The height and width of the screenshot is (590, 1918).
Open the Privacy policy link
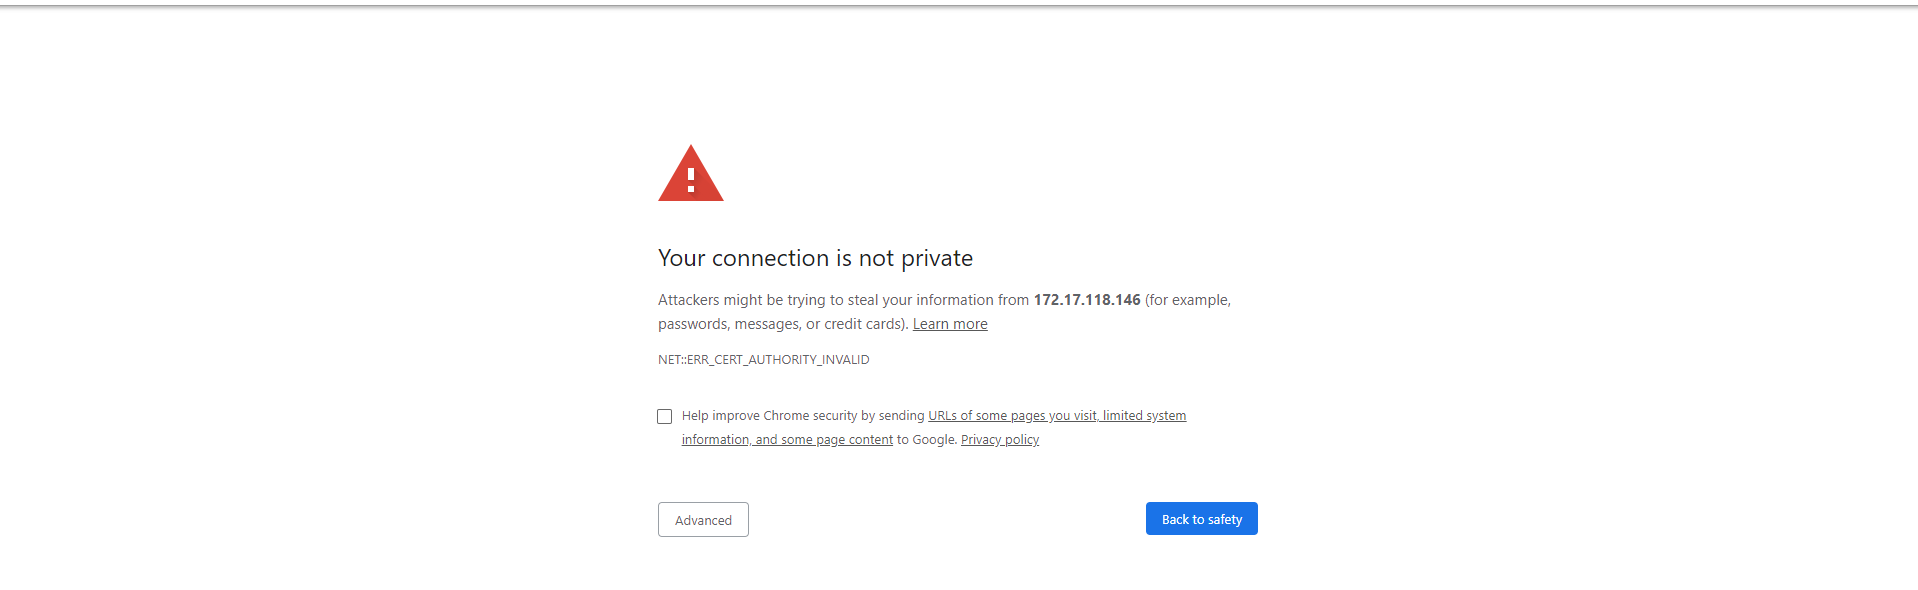[999, 440]
